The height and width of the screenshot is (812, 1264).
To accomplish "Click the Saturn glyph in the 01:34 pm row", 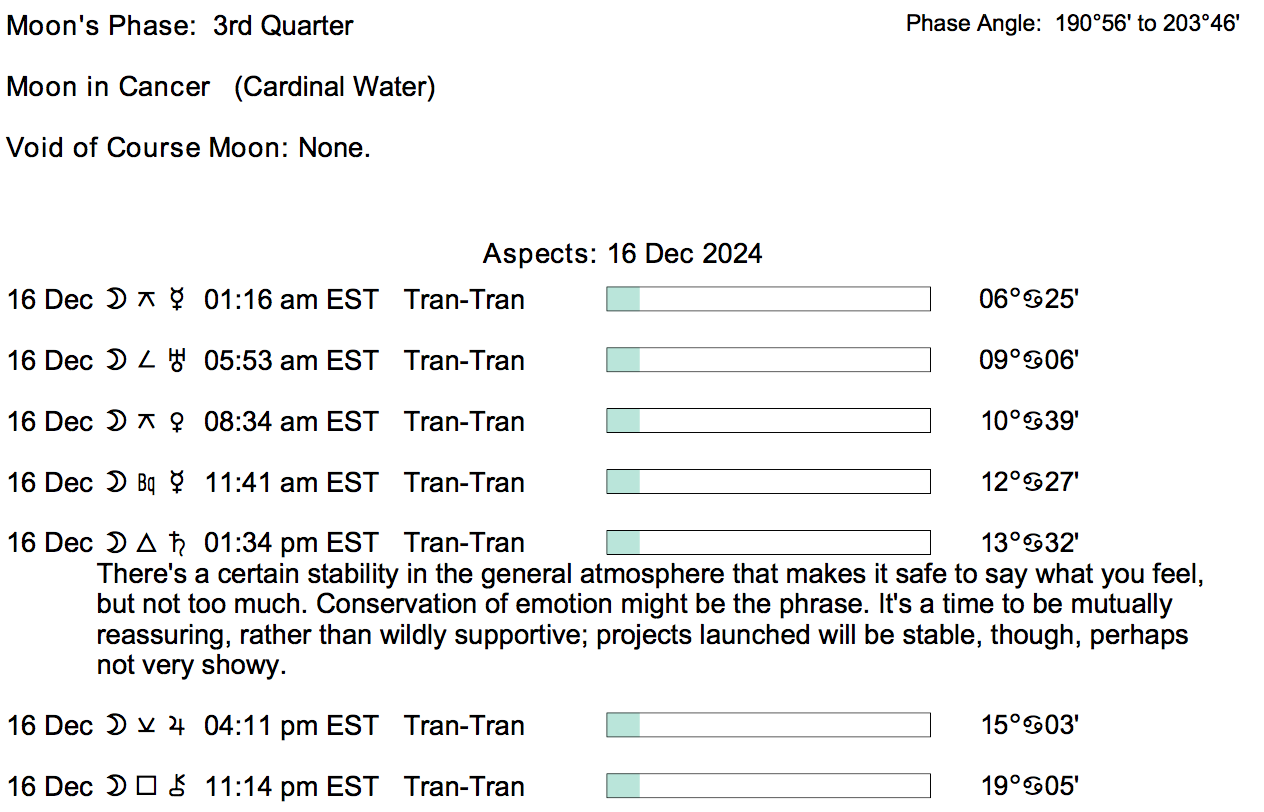I will coord(179,543).
